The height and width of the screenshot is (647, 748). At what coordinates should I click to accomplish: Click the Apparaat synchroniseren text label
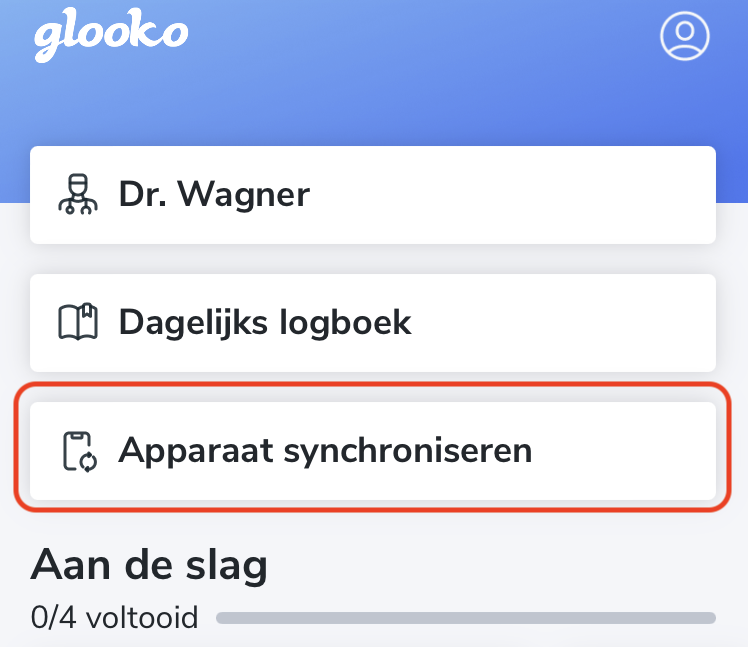point(325,452)
